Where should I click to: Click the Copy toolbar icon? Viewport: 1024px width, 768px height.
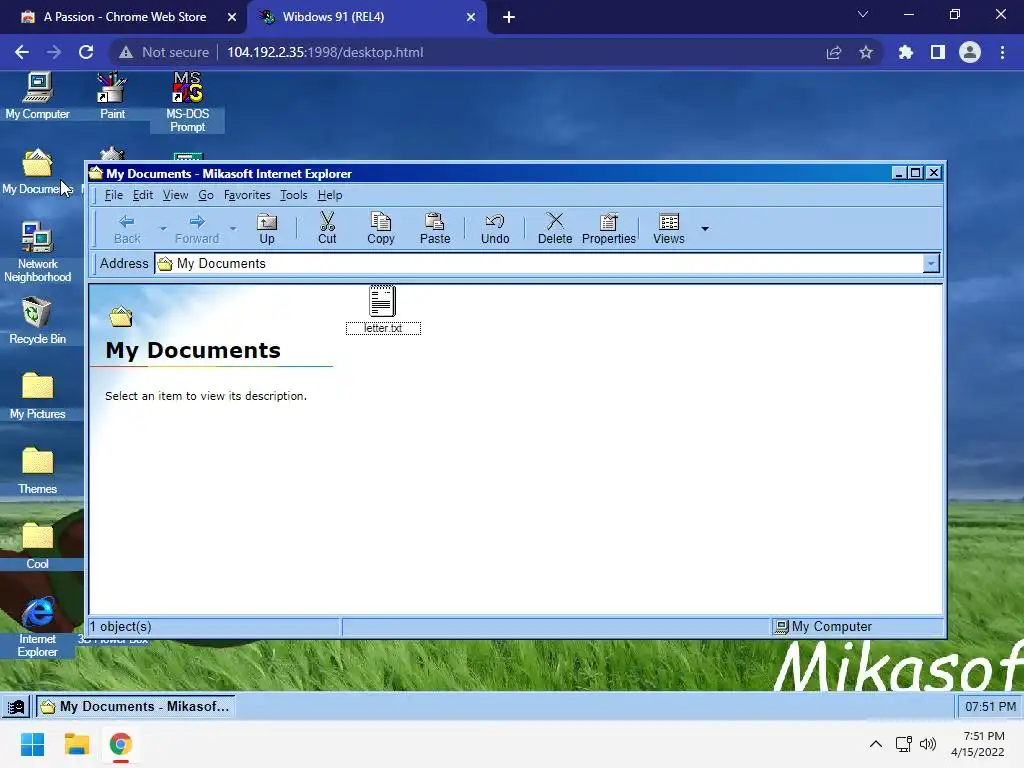tap(381, 229)
